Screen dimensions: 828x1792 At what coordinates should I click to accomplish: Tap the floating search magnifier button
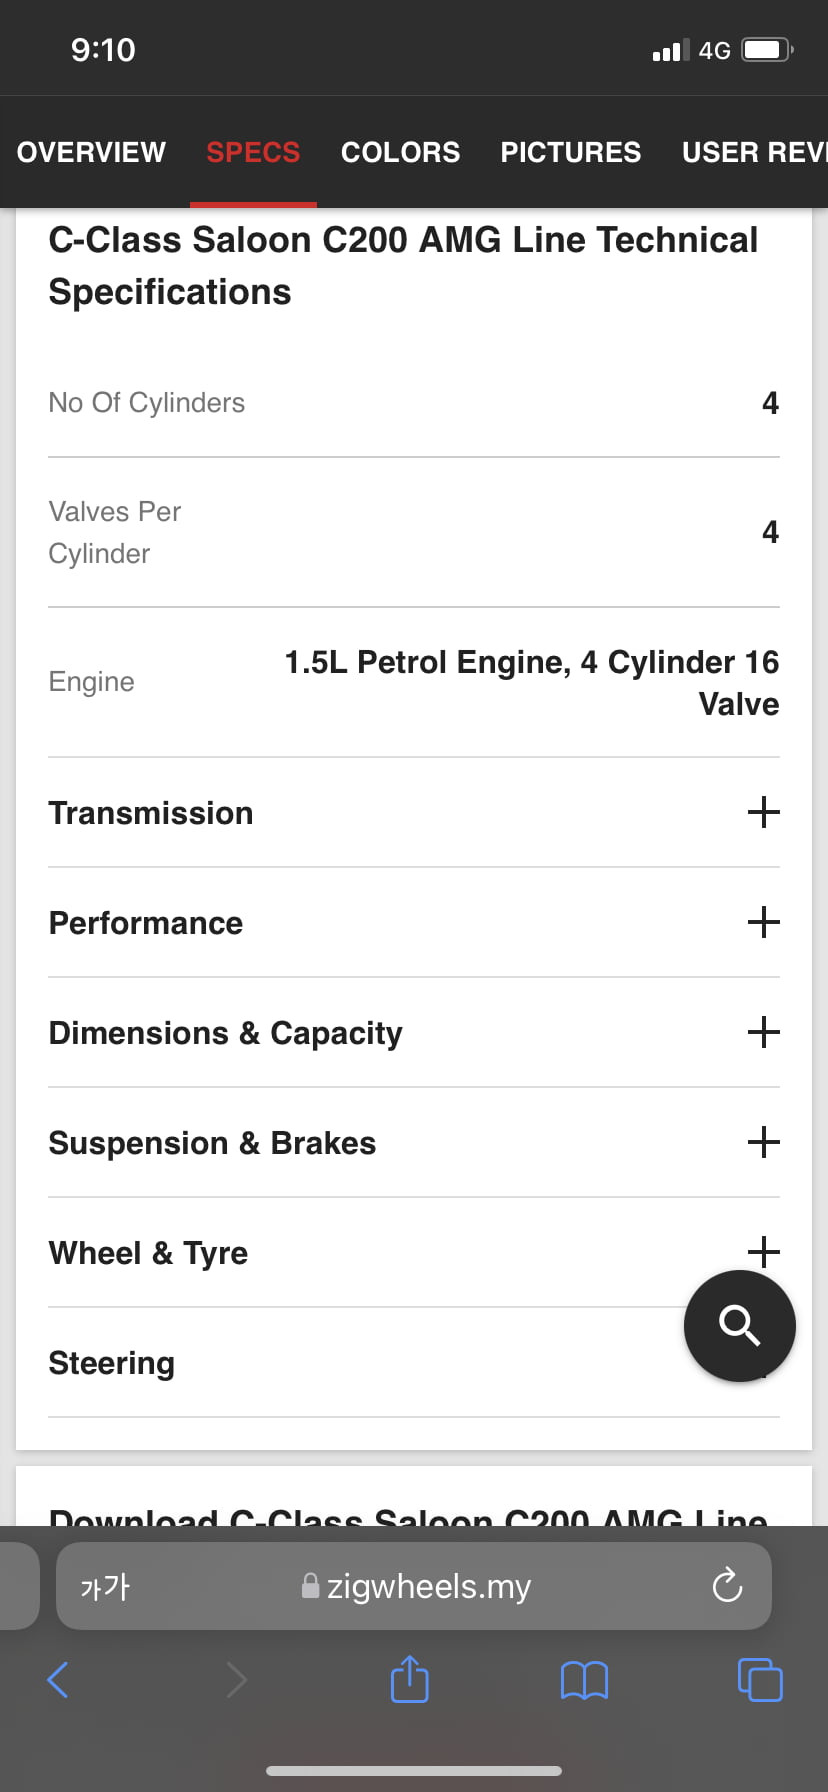coord(740,1326)
